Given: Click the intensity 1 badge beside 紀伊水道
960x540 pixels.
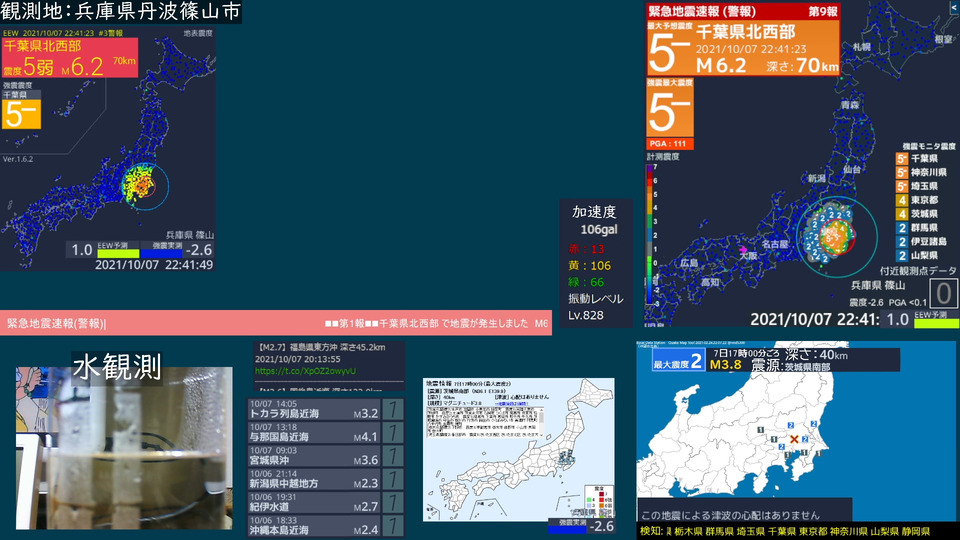Looking at the screenshot, I should pyautogui.click(x=393, y=502).
